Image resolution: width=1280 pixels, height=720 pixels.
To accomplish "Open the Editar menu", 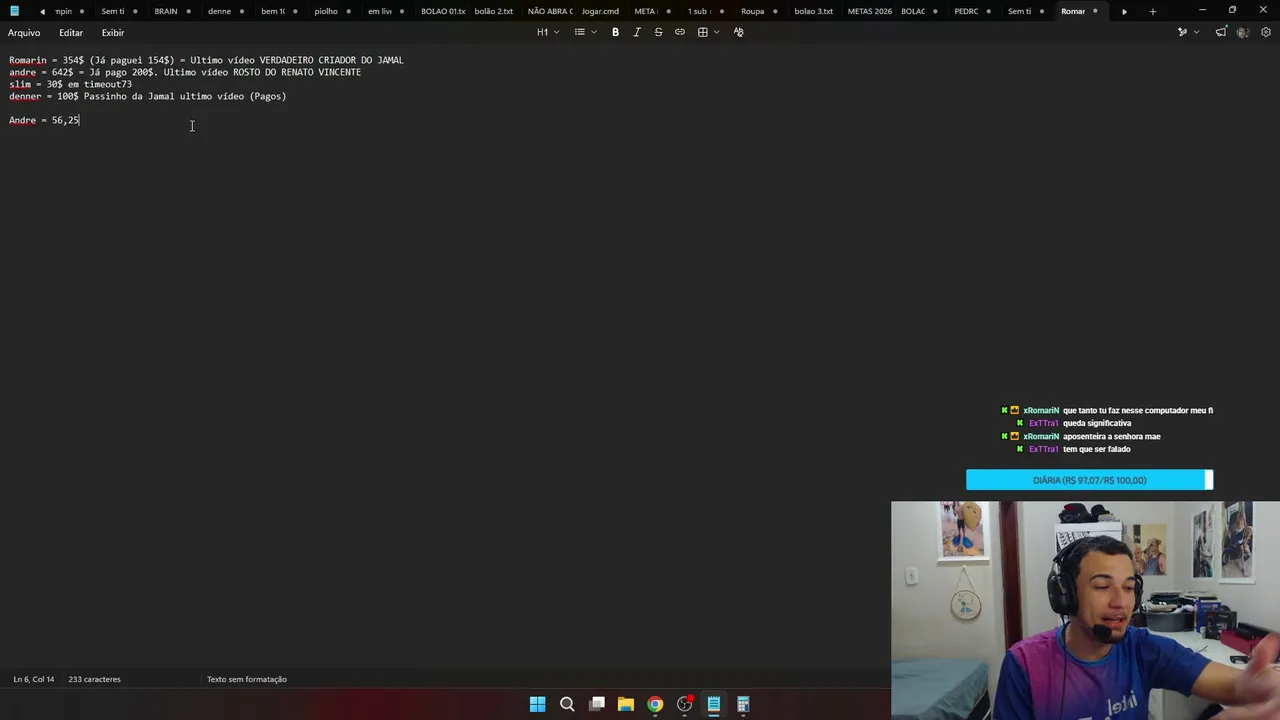I will [71, 33].
